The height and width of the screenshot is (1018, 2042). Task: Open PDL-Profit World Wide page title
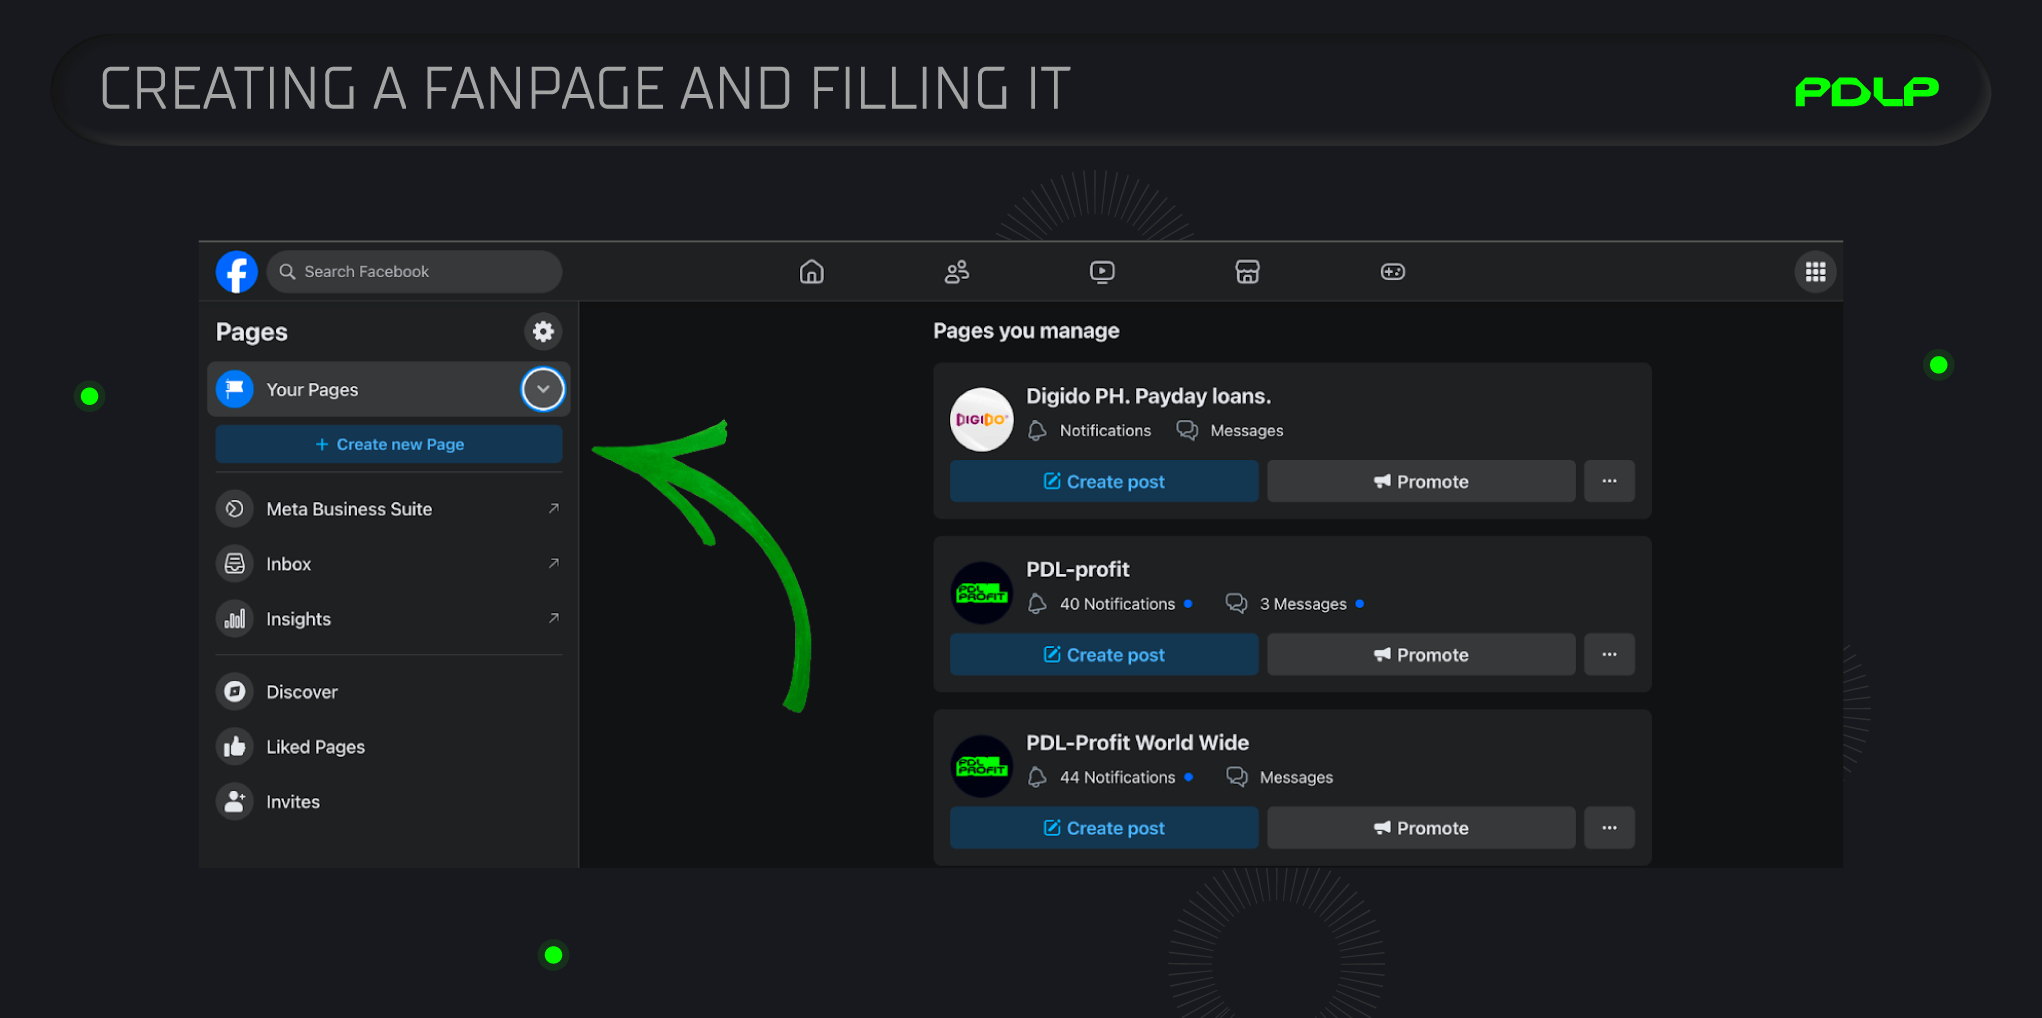click(1137, 743)
